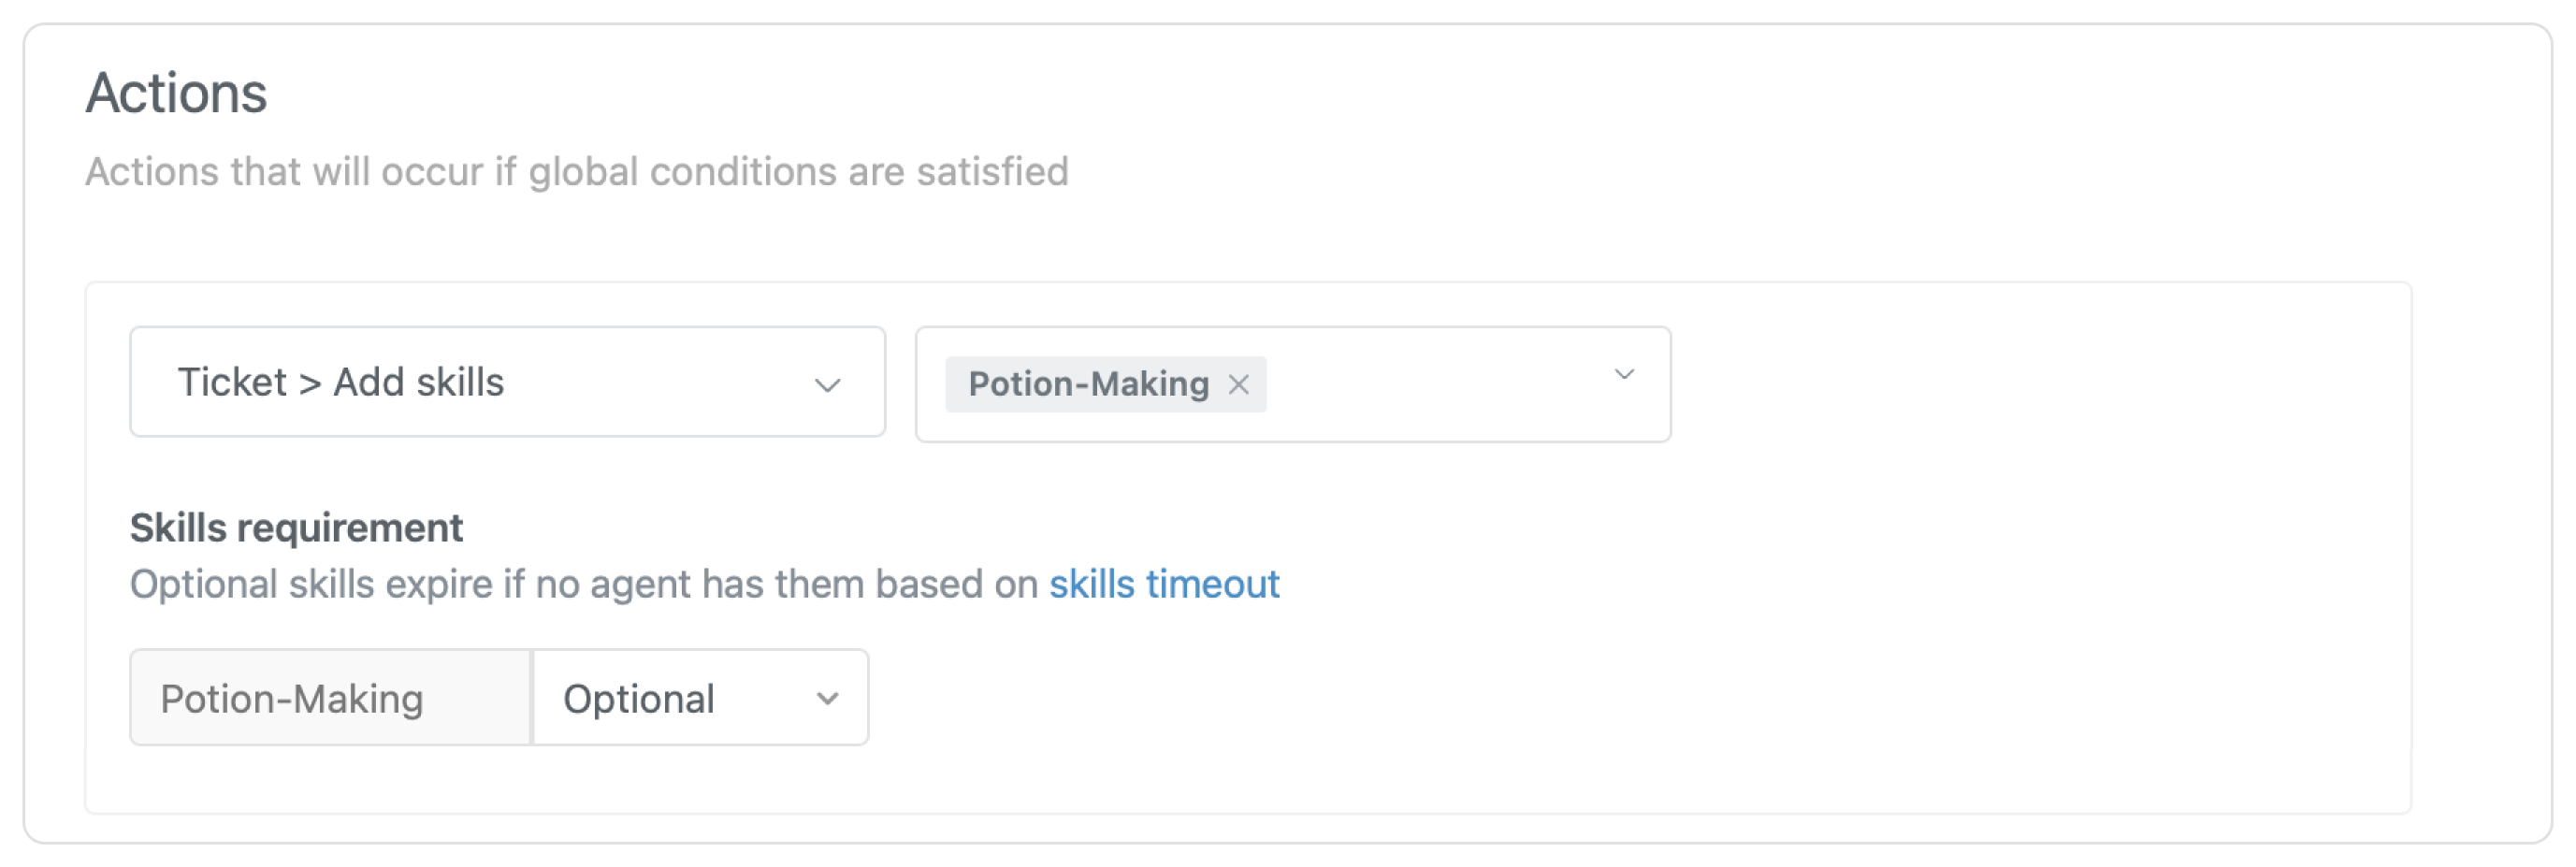Click the "global conditions" words in the subtitle

(x=682, y=172)
